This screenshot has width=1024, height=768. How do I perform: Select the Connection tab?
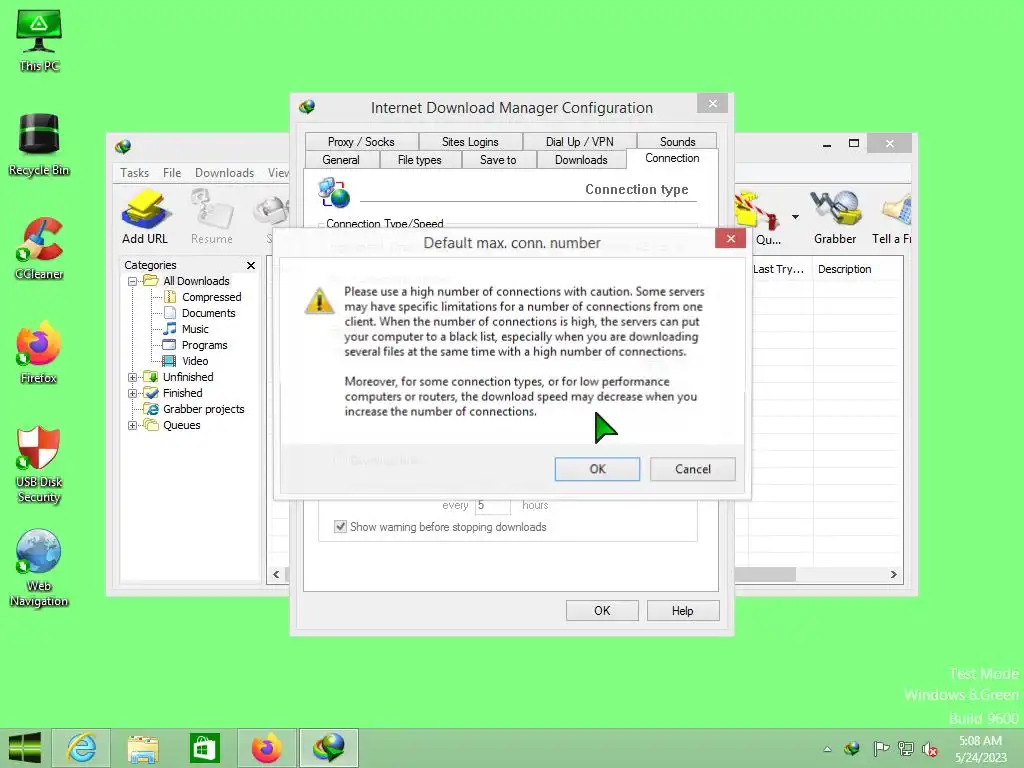(672, 159)
